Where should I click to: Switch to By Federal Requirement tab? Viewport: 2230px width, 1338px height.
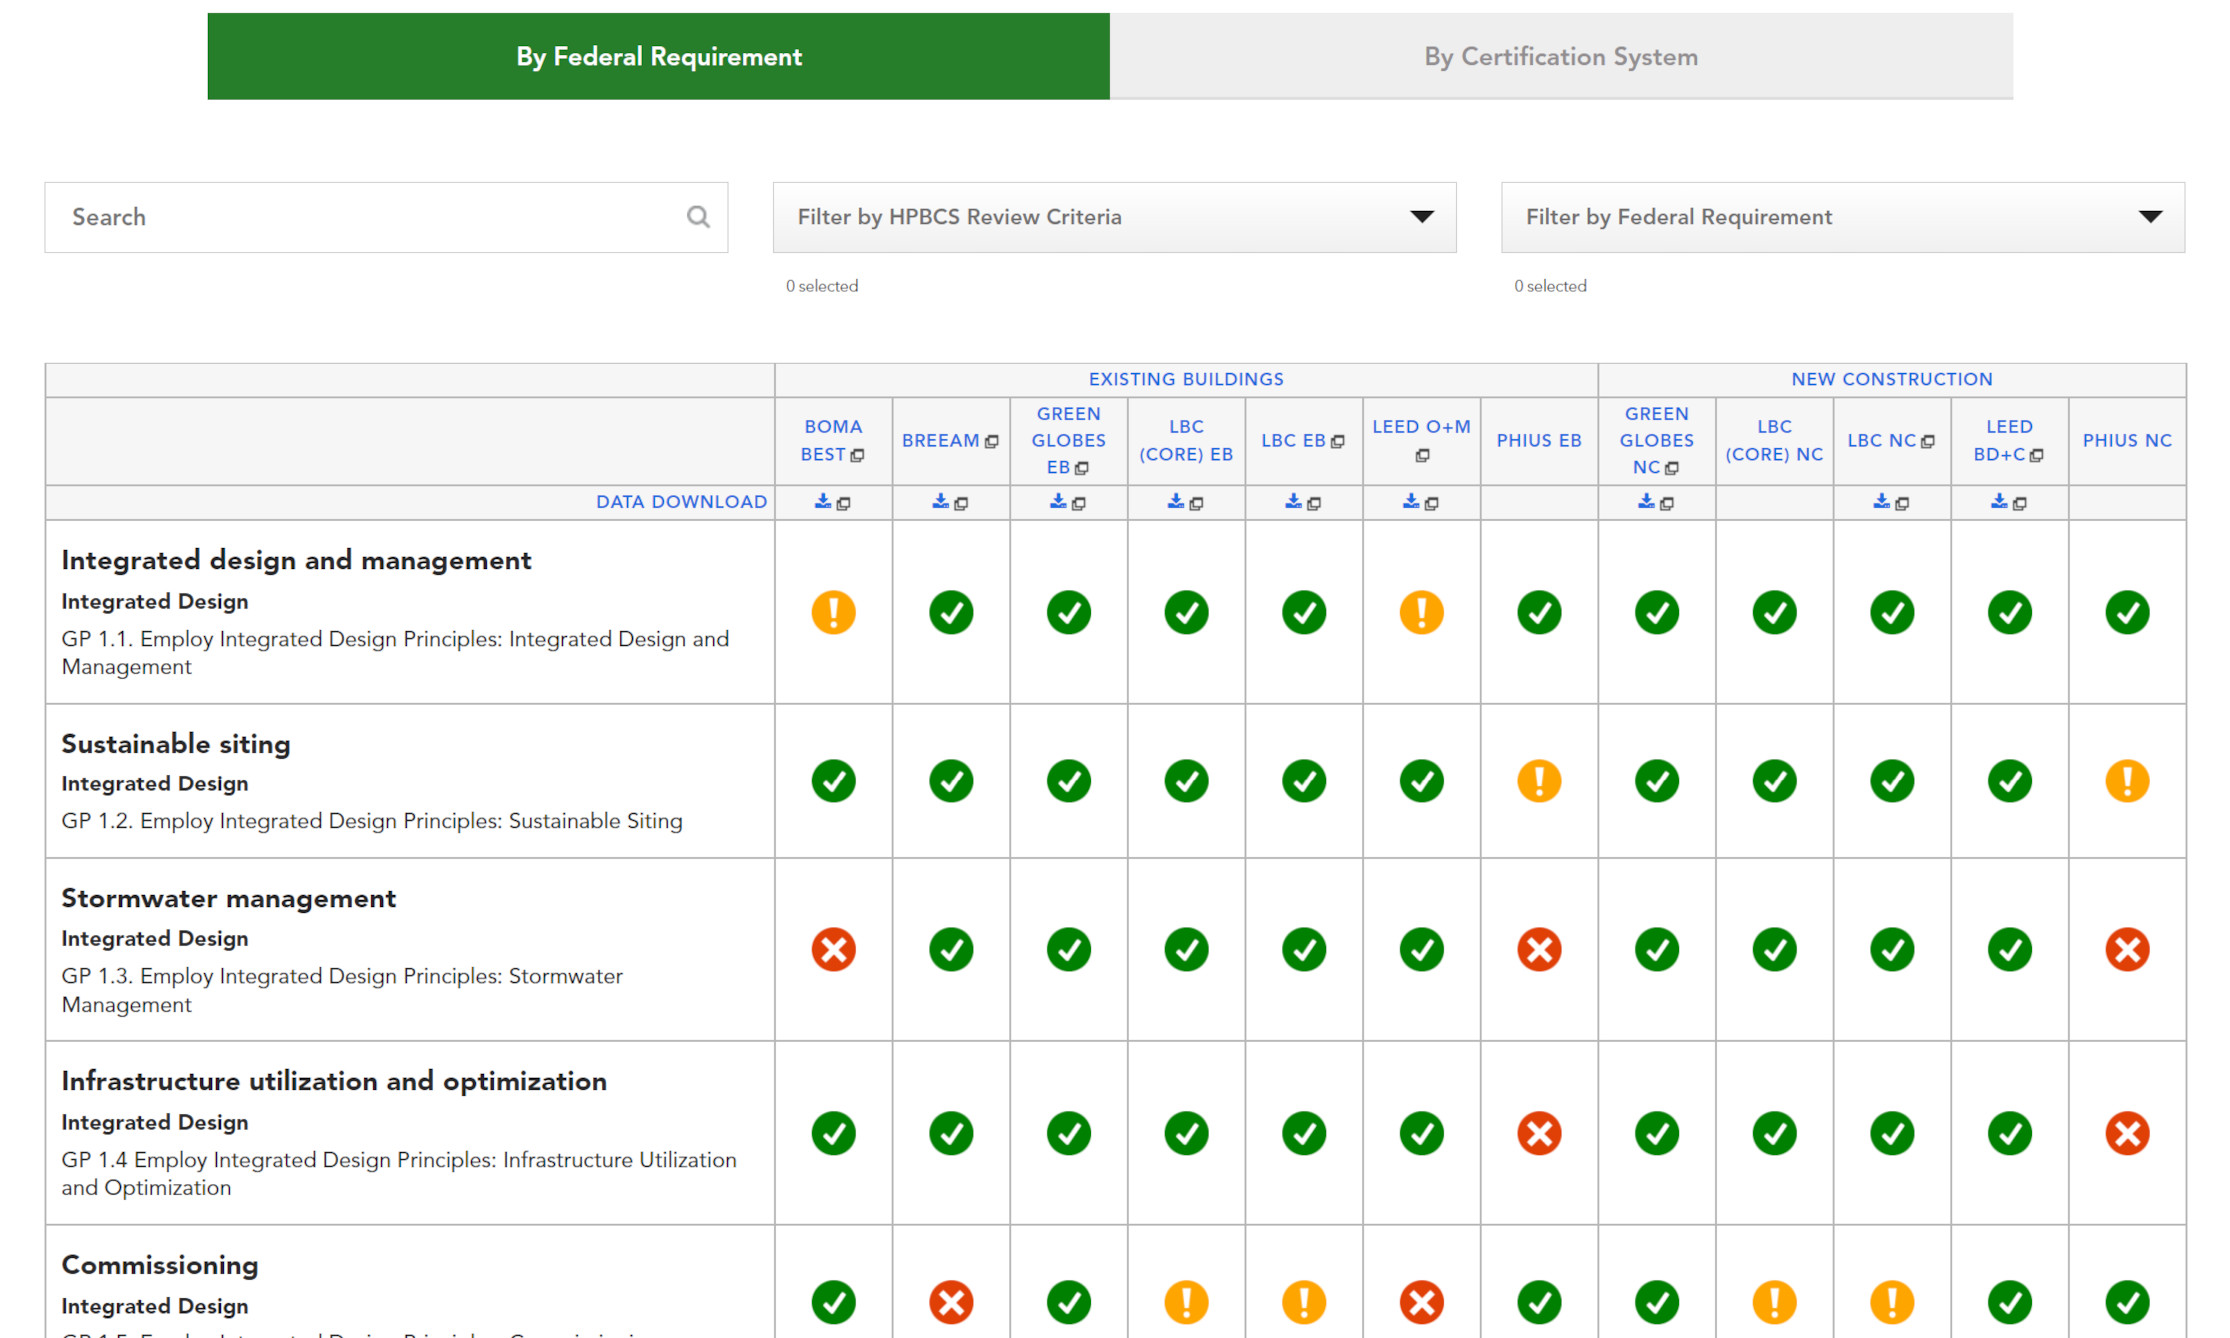click(x=658, y=56)
